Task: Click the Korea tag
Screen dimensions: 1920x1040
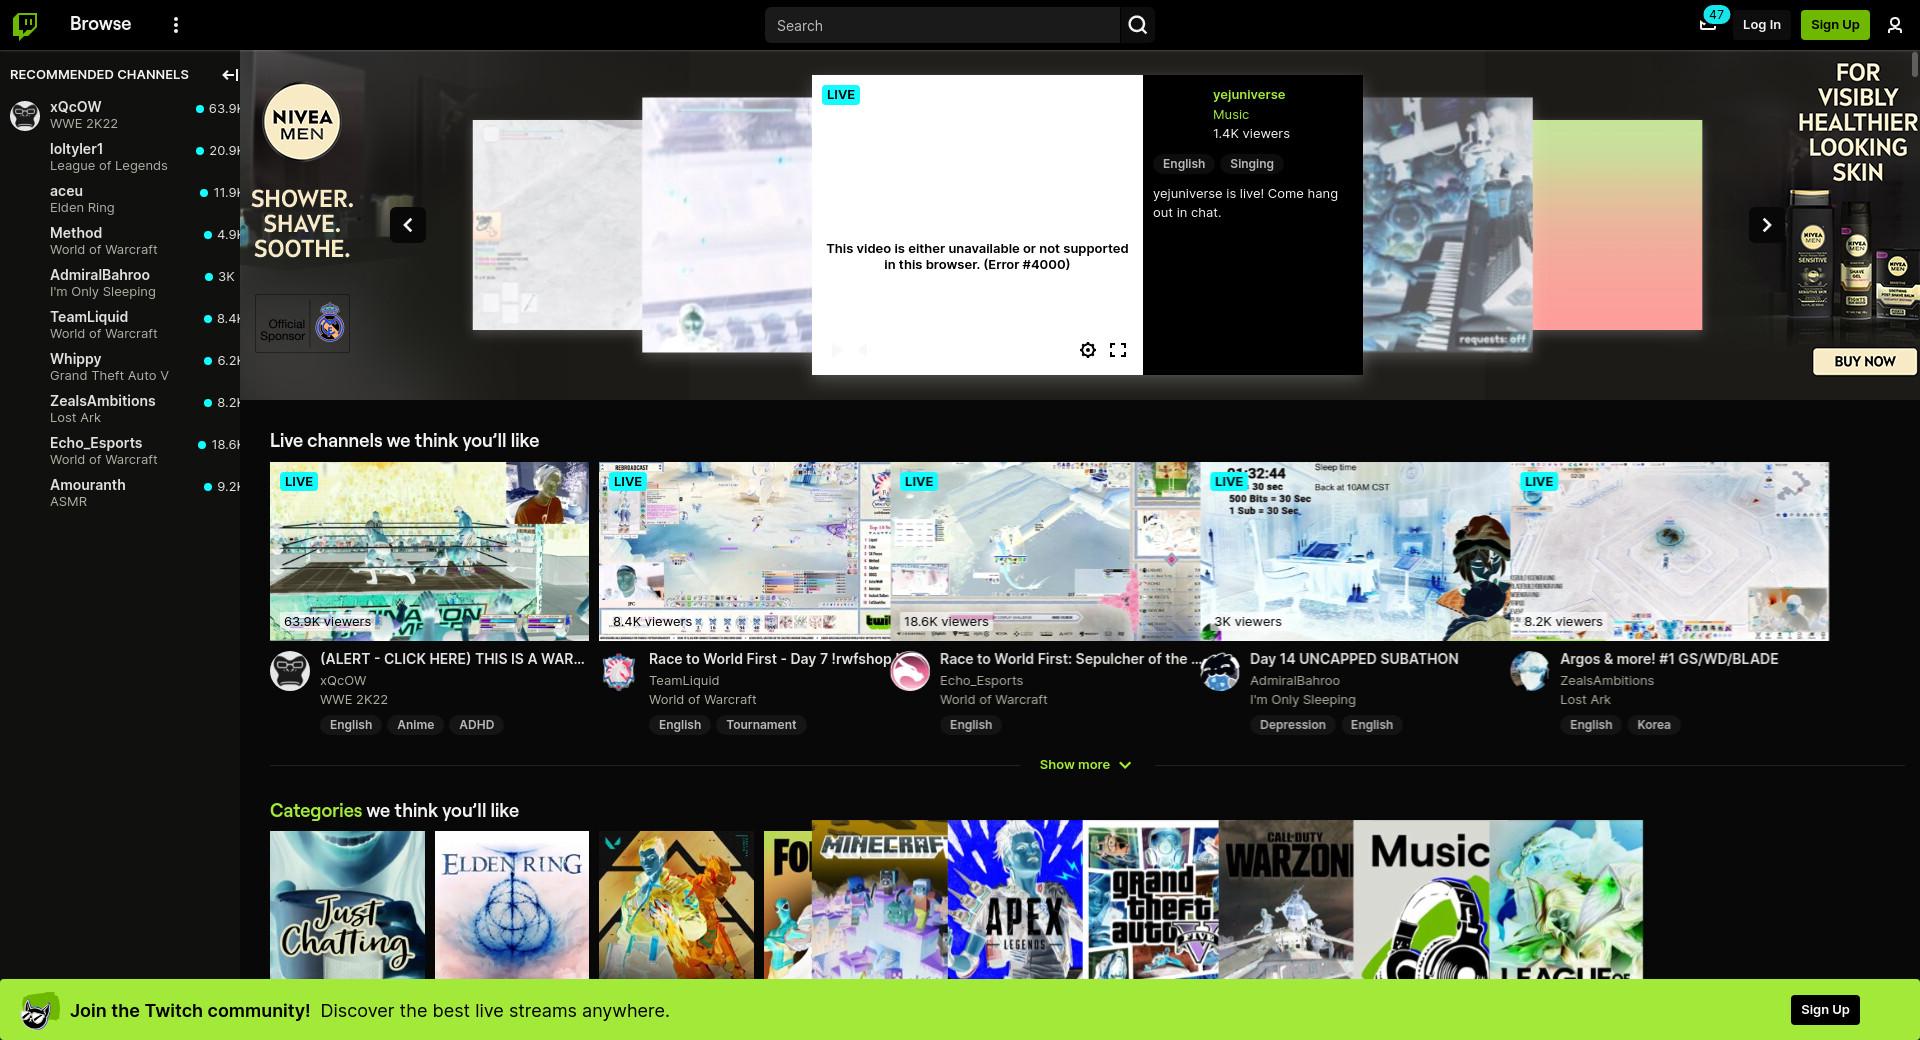Action: (x=1654, y=725)
